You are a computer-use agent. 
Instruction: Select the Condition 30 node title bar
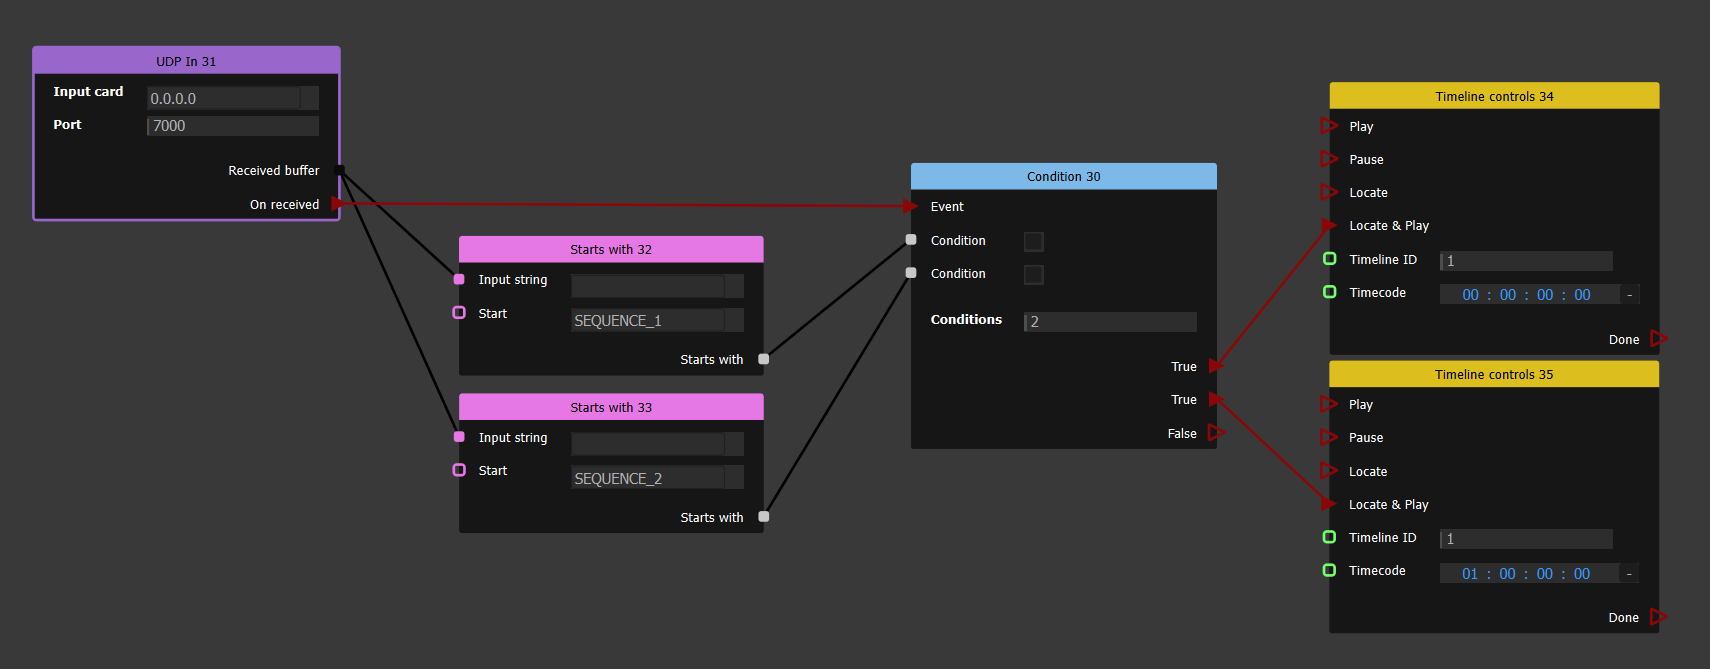[1063, 176]
